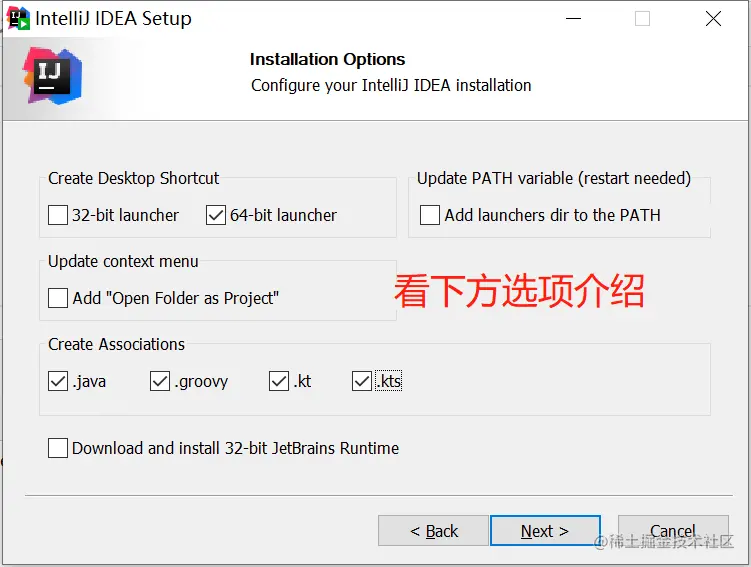751x567 pixels.
Task: Uncheck the .java file association
Action: [x=58, y=381]
